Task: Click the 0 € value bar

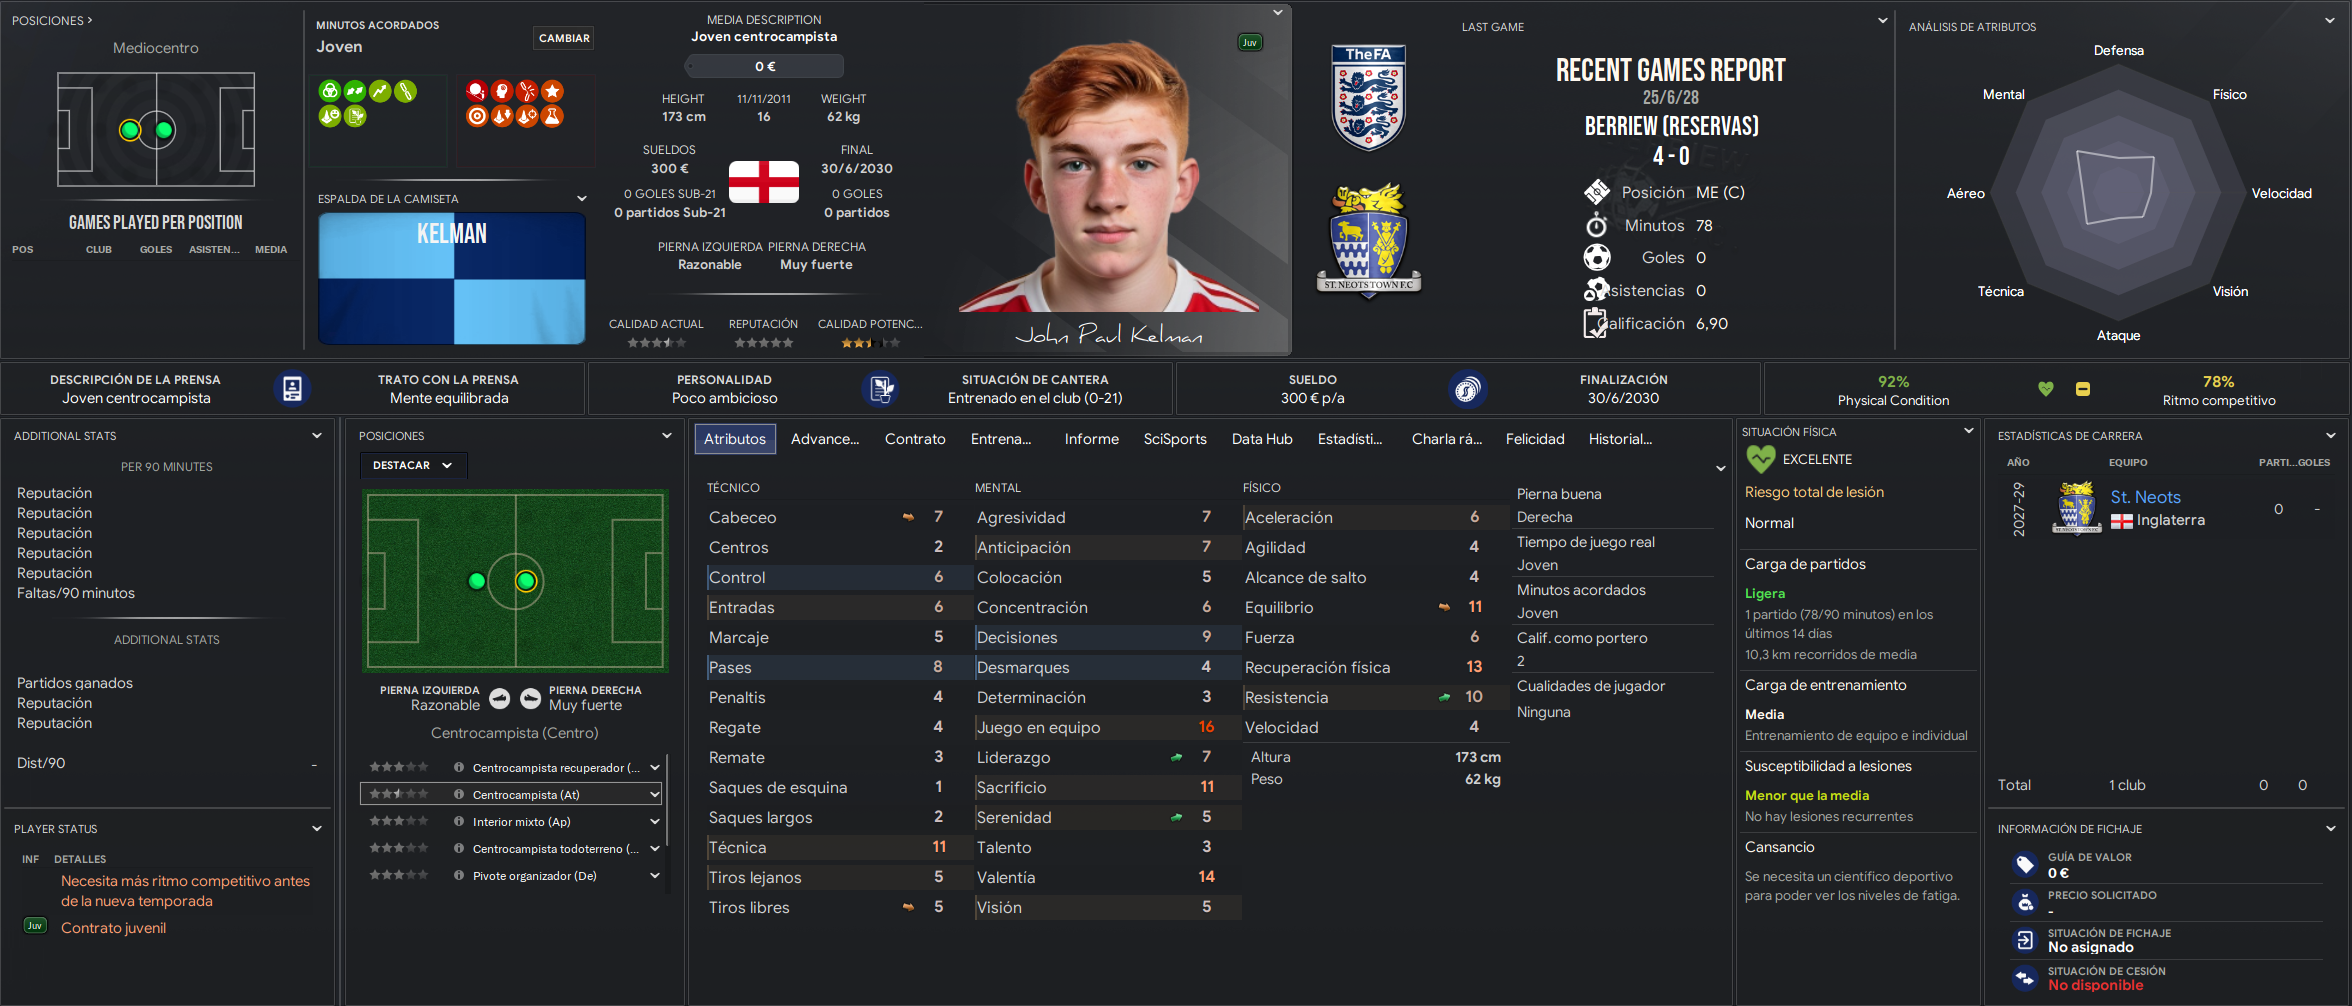Action: (x=765, y=66)
